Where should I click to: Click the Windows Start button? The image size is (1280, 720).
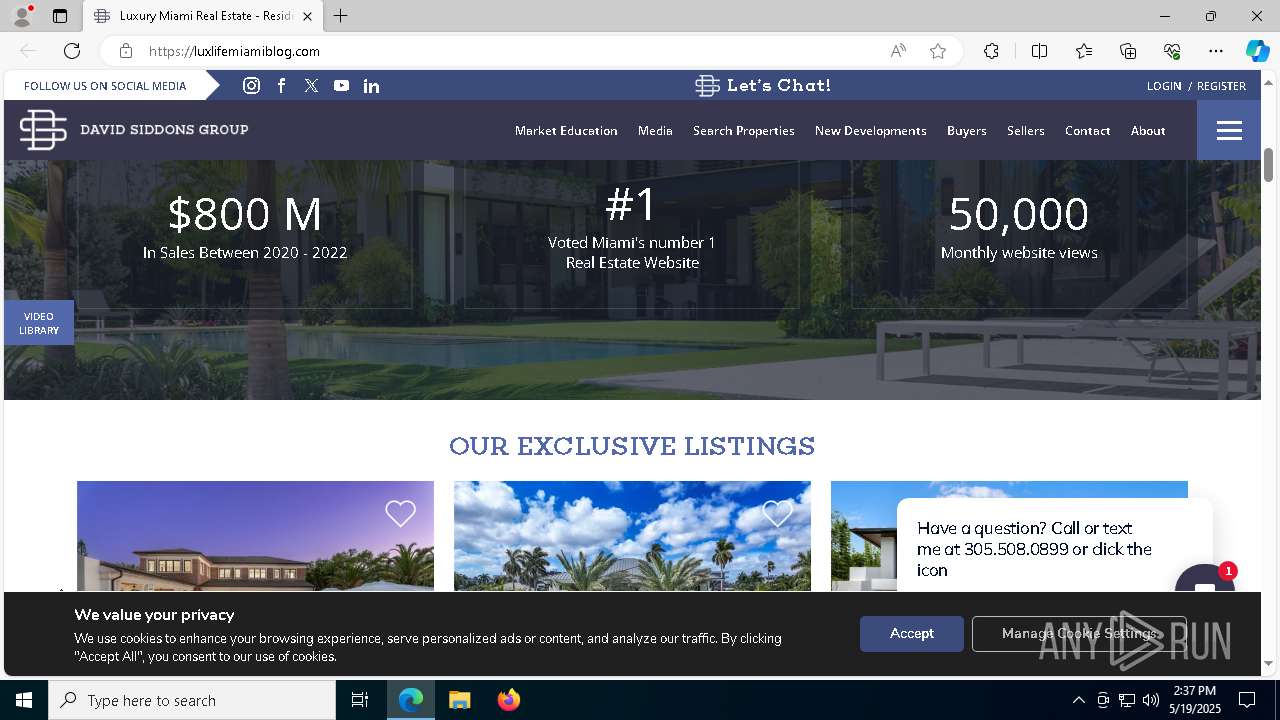pos(24,700)
